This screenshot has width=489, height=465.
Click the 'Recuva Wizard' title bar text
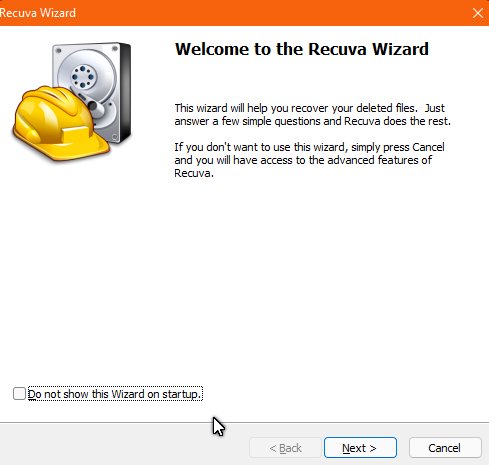(x=38, y=13)
